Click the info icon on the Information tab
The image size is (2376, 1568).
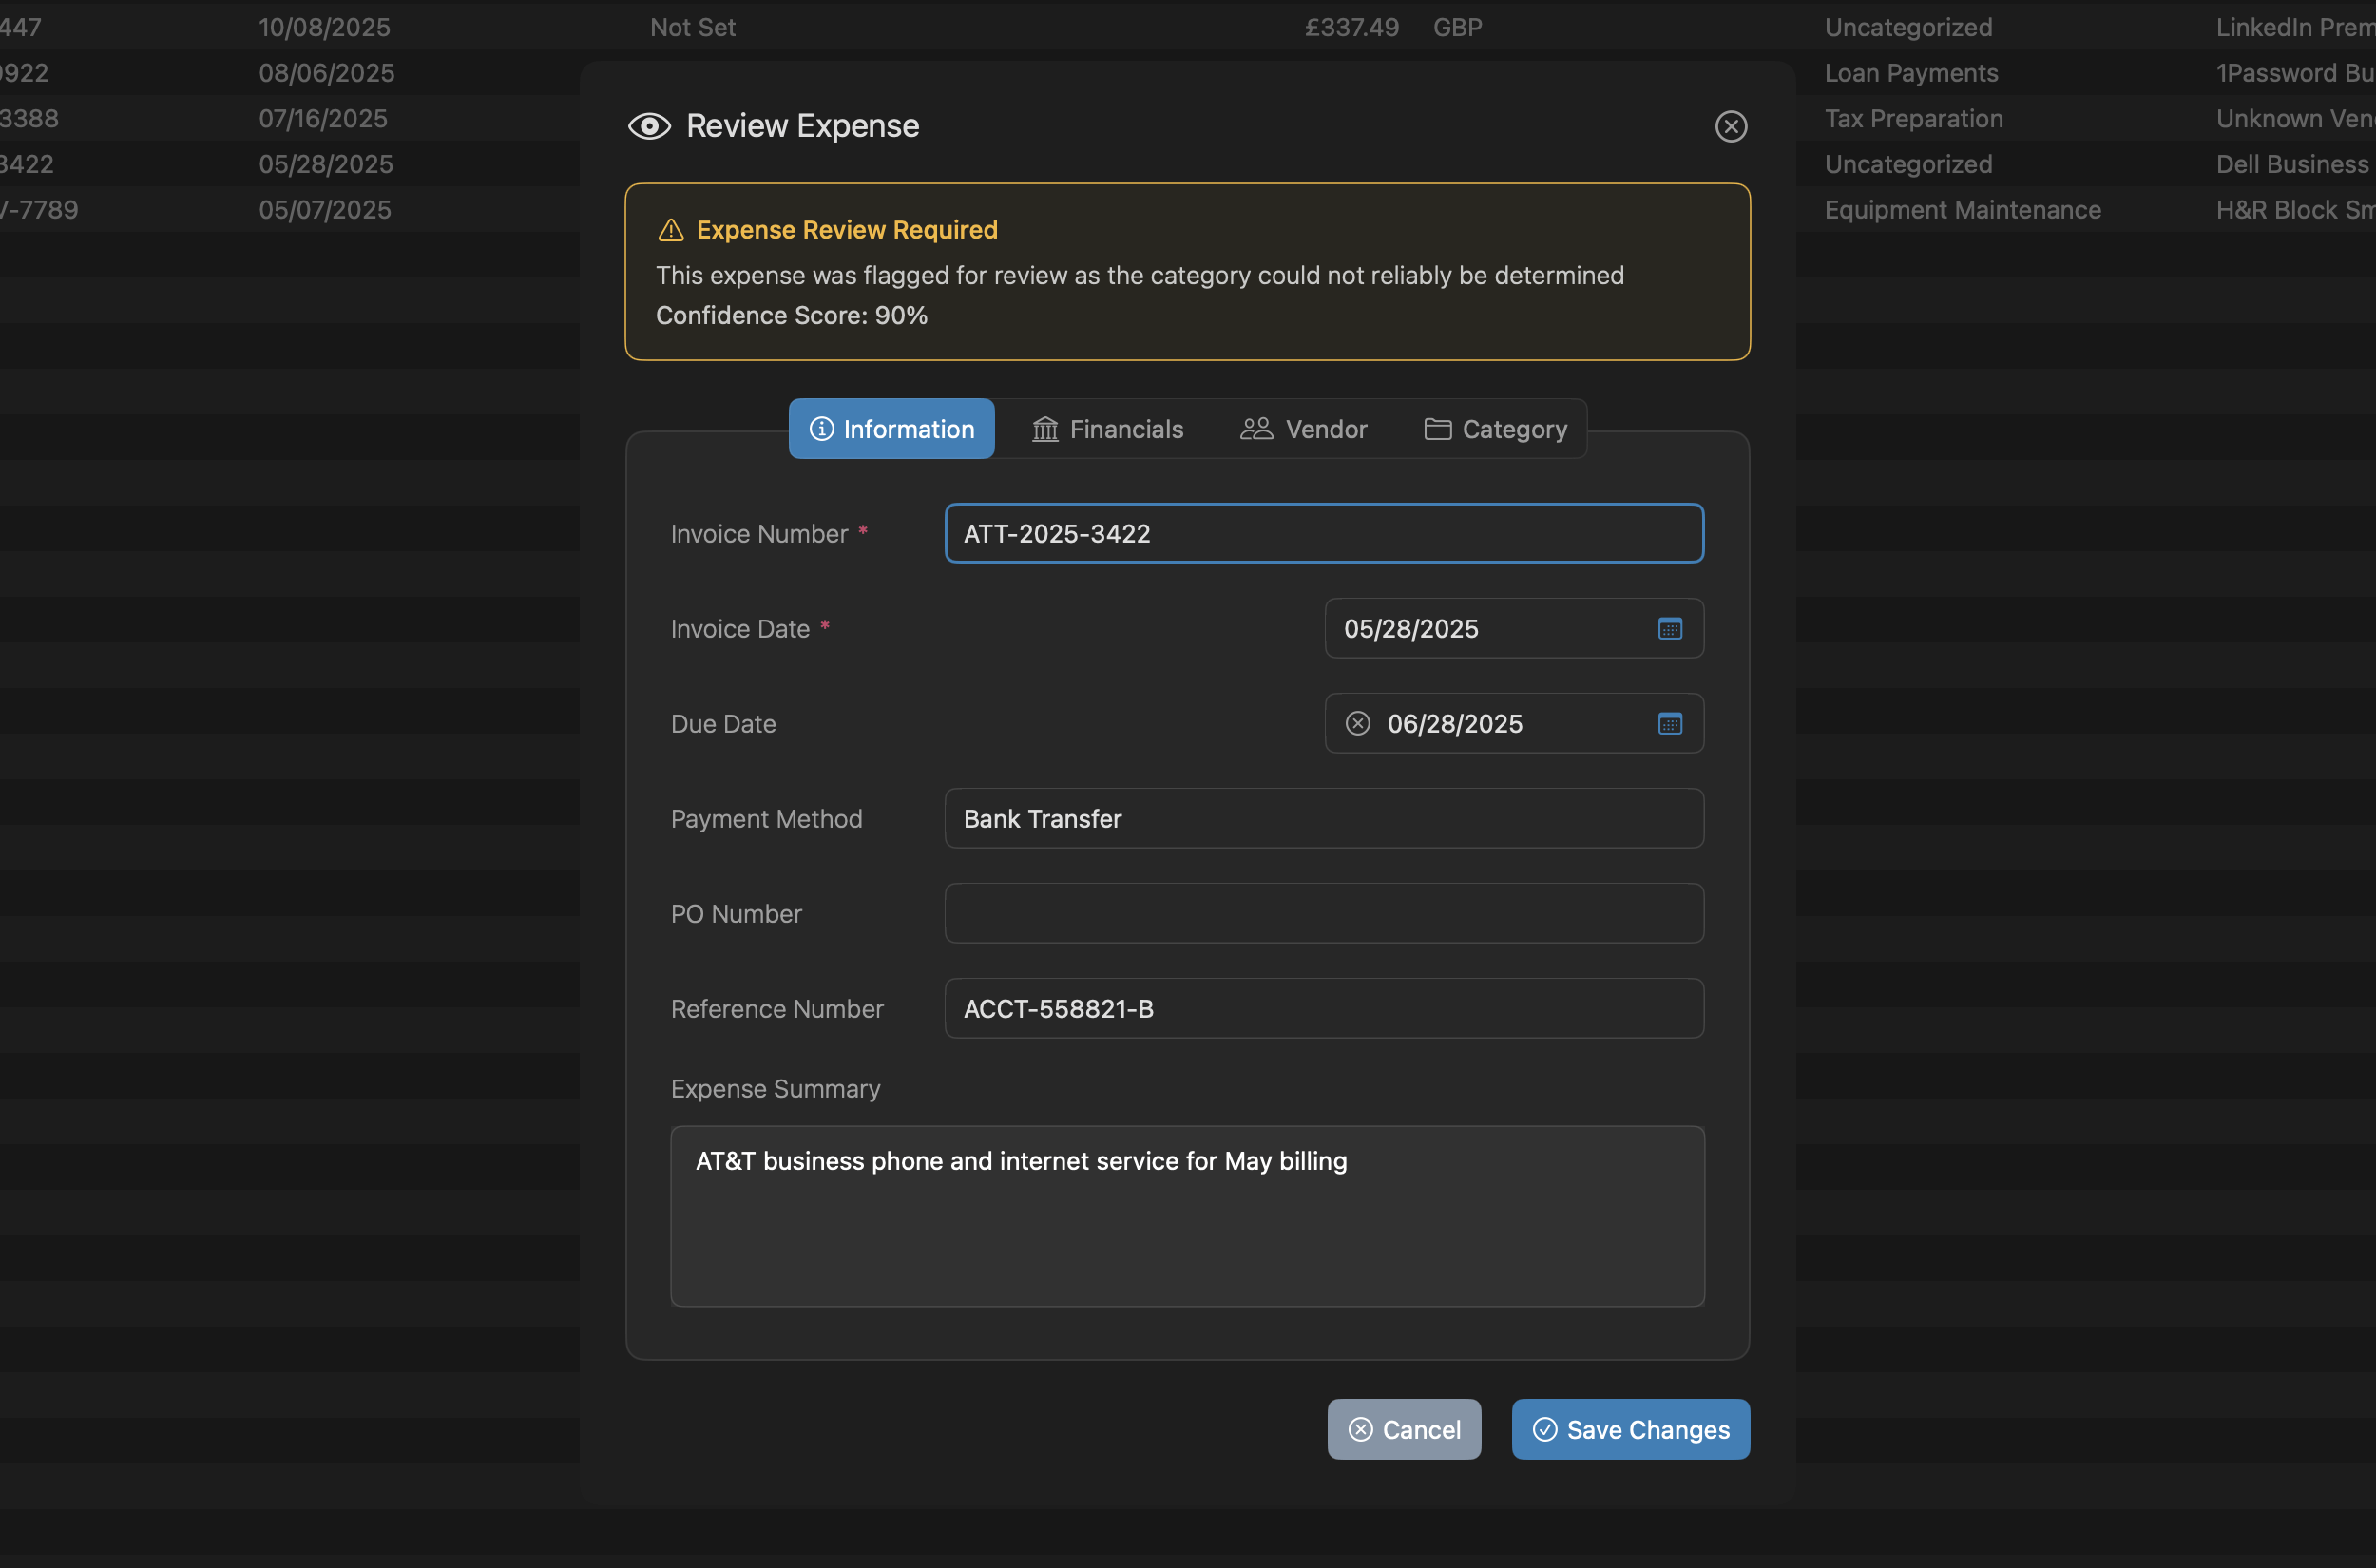coord(821,429)
